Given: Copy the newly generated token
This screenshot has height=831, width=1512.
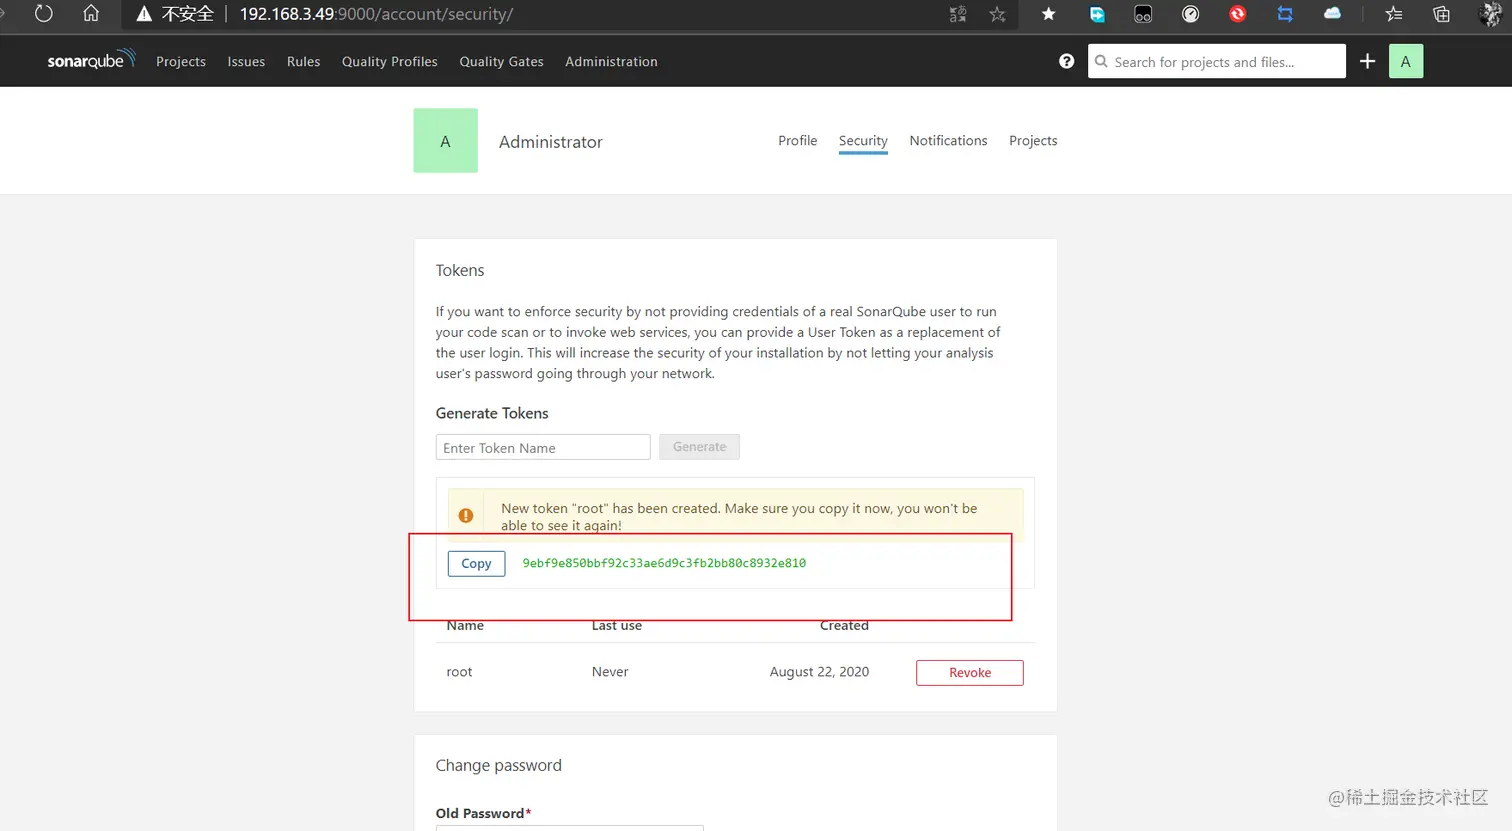Looking at the screenshot, I should [x=476, y=564].
